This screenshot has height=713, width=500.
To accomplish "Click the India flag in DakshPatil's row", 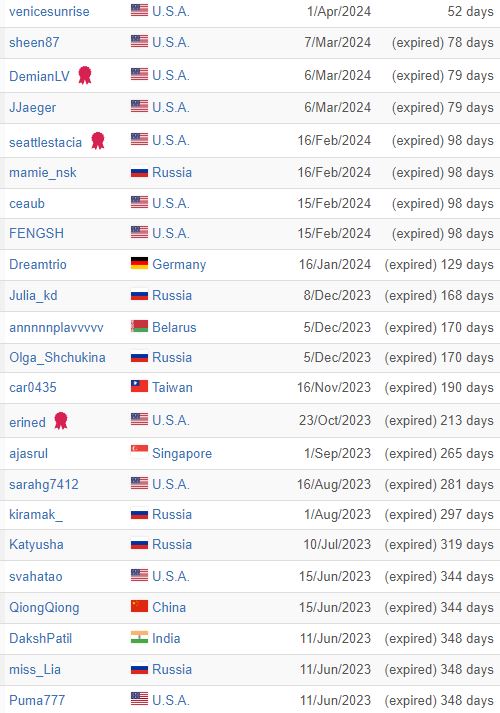I will 139,637.
